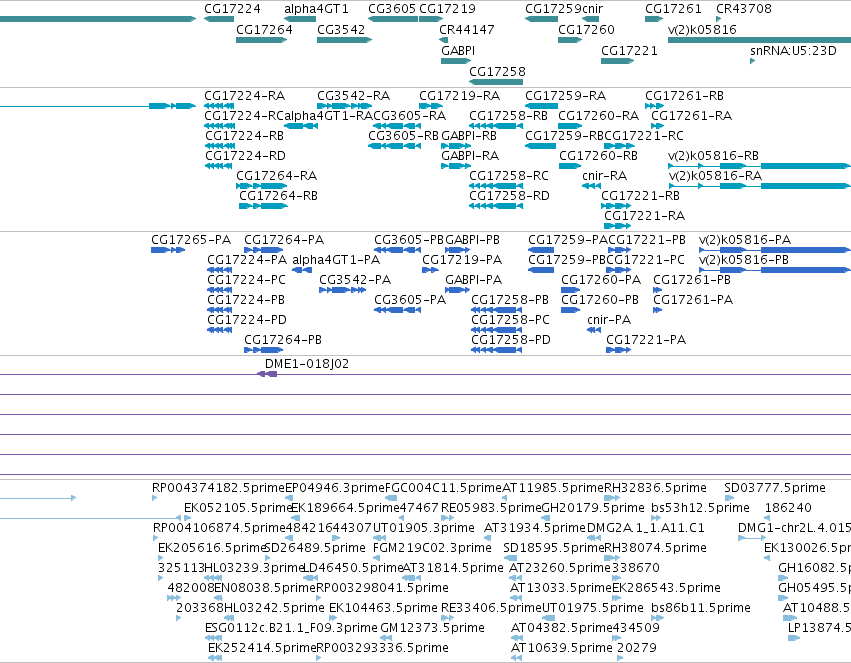The width and height of the screenshot is (851, 663).
Task: Open the alpha4GT1-RA transcript label
Action: pos(328,116)
